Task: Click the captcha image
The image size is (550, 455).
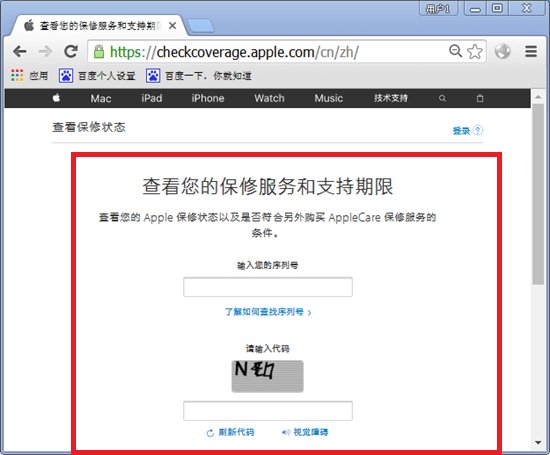Action: tap(267, 376)
